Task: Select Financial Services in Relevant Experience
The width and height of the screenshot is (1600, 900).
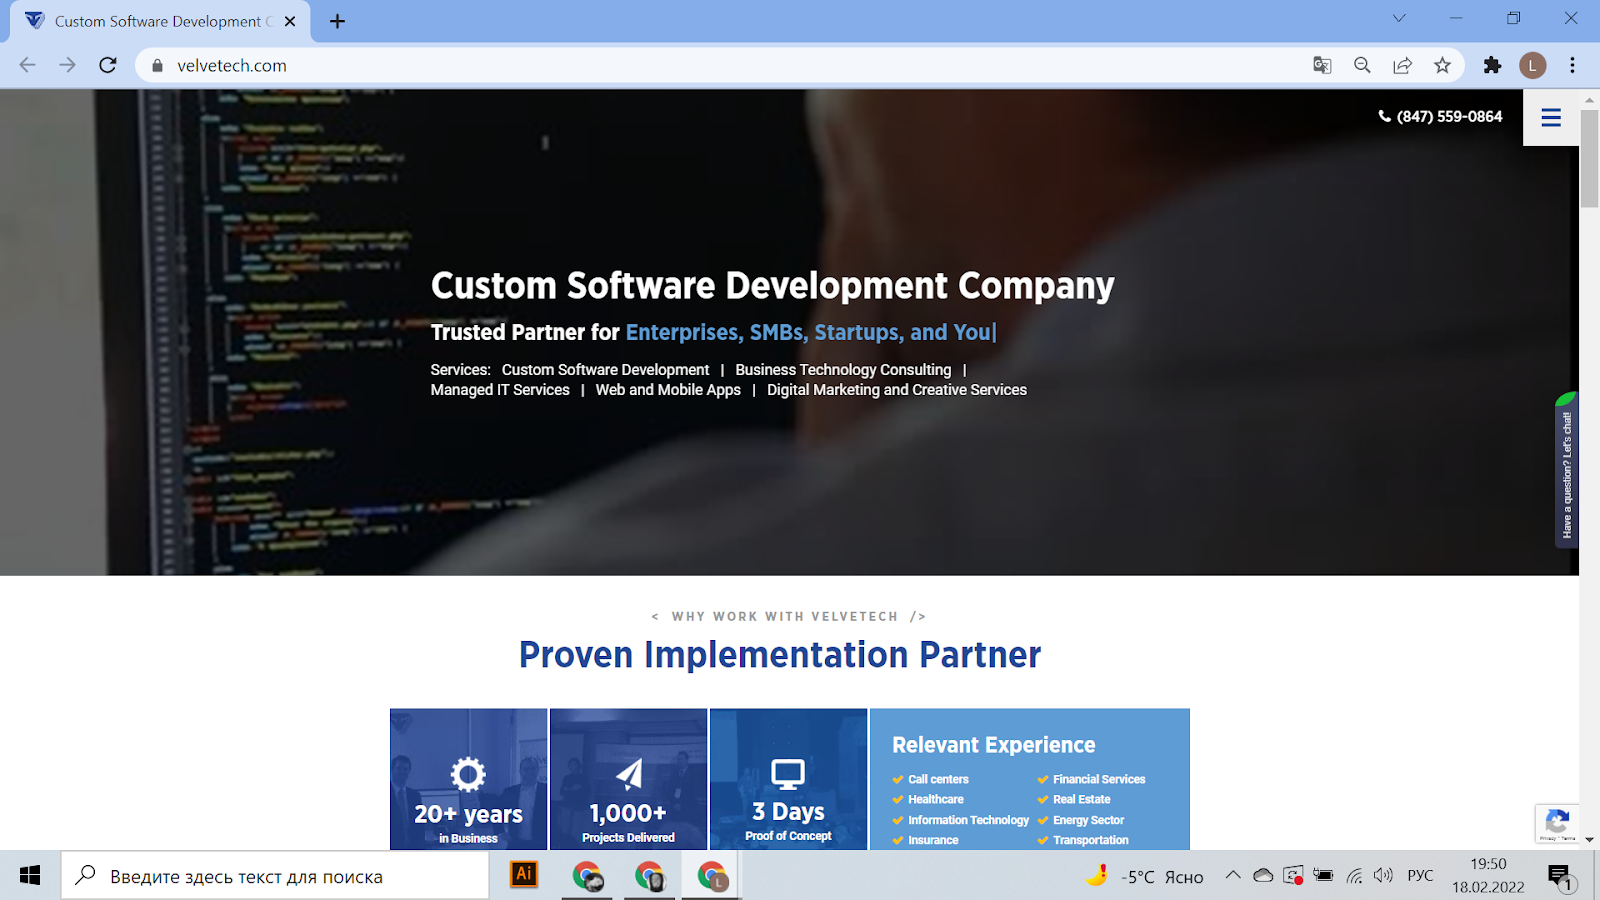Action: click(x=1099, y=779)
